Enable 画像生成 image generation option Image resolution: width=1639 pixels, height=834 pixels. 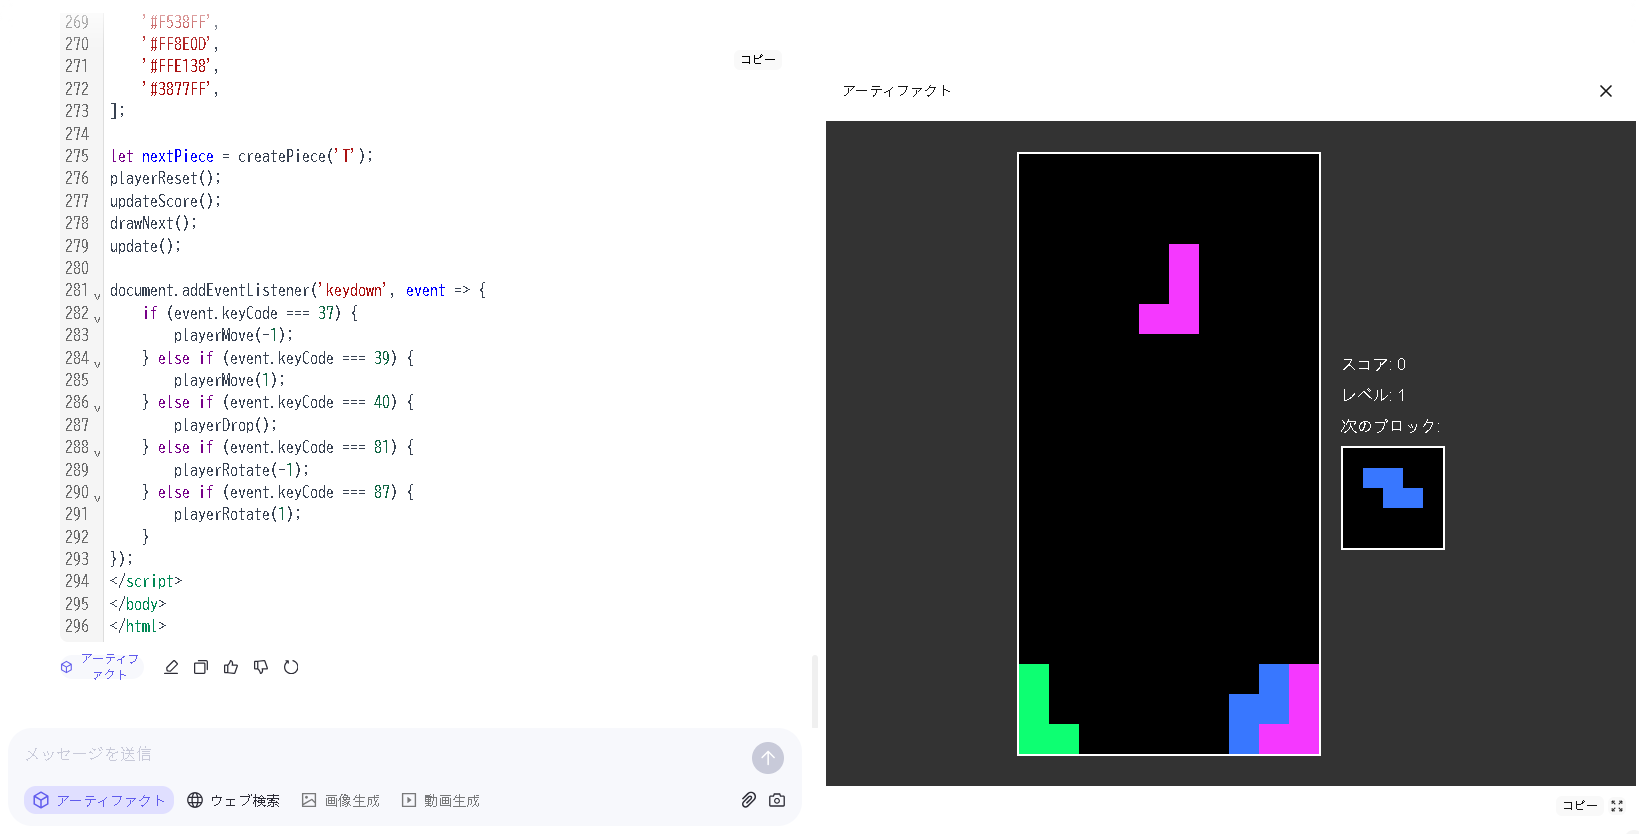[x=341, y=800]
